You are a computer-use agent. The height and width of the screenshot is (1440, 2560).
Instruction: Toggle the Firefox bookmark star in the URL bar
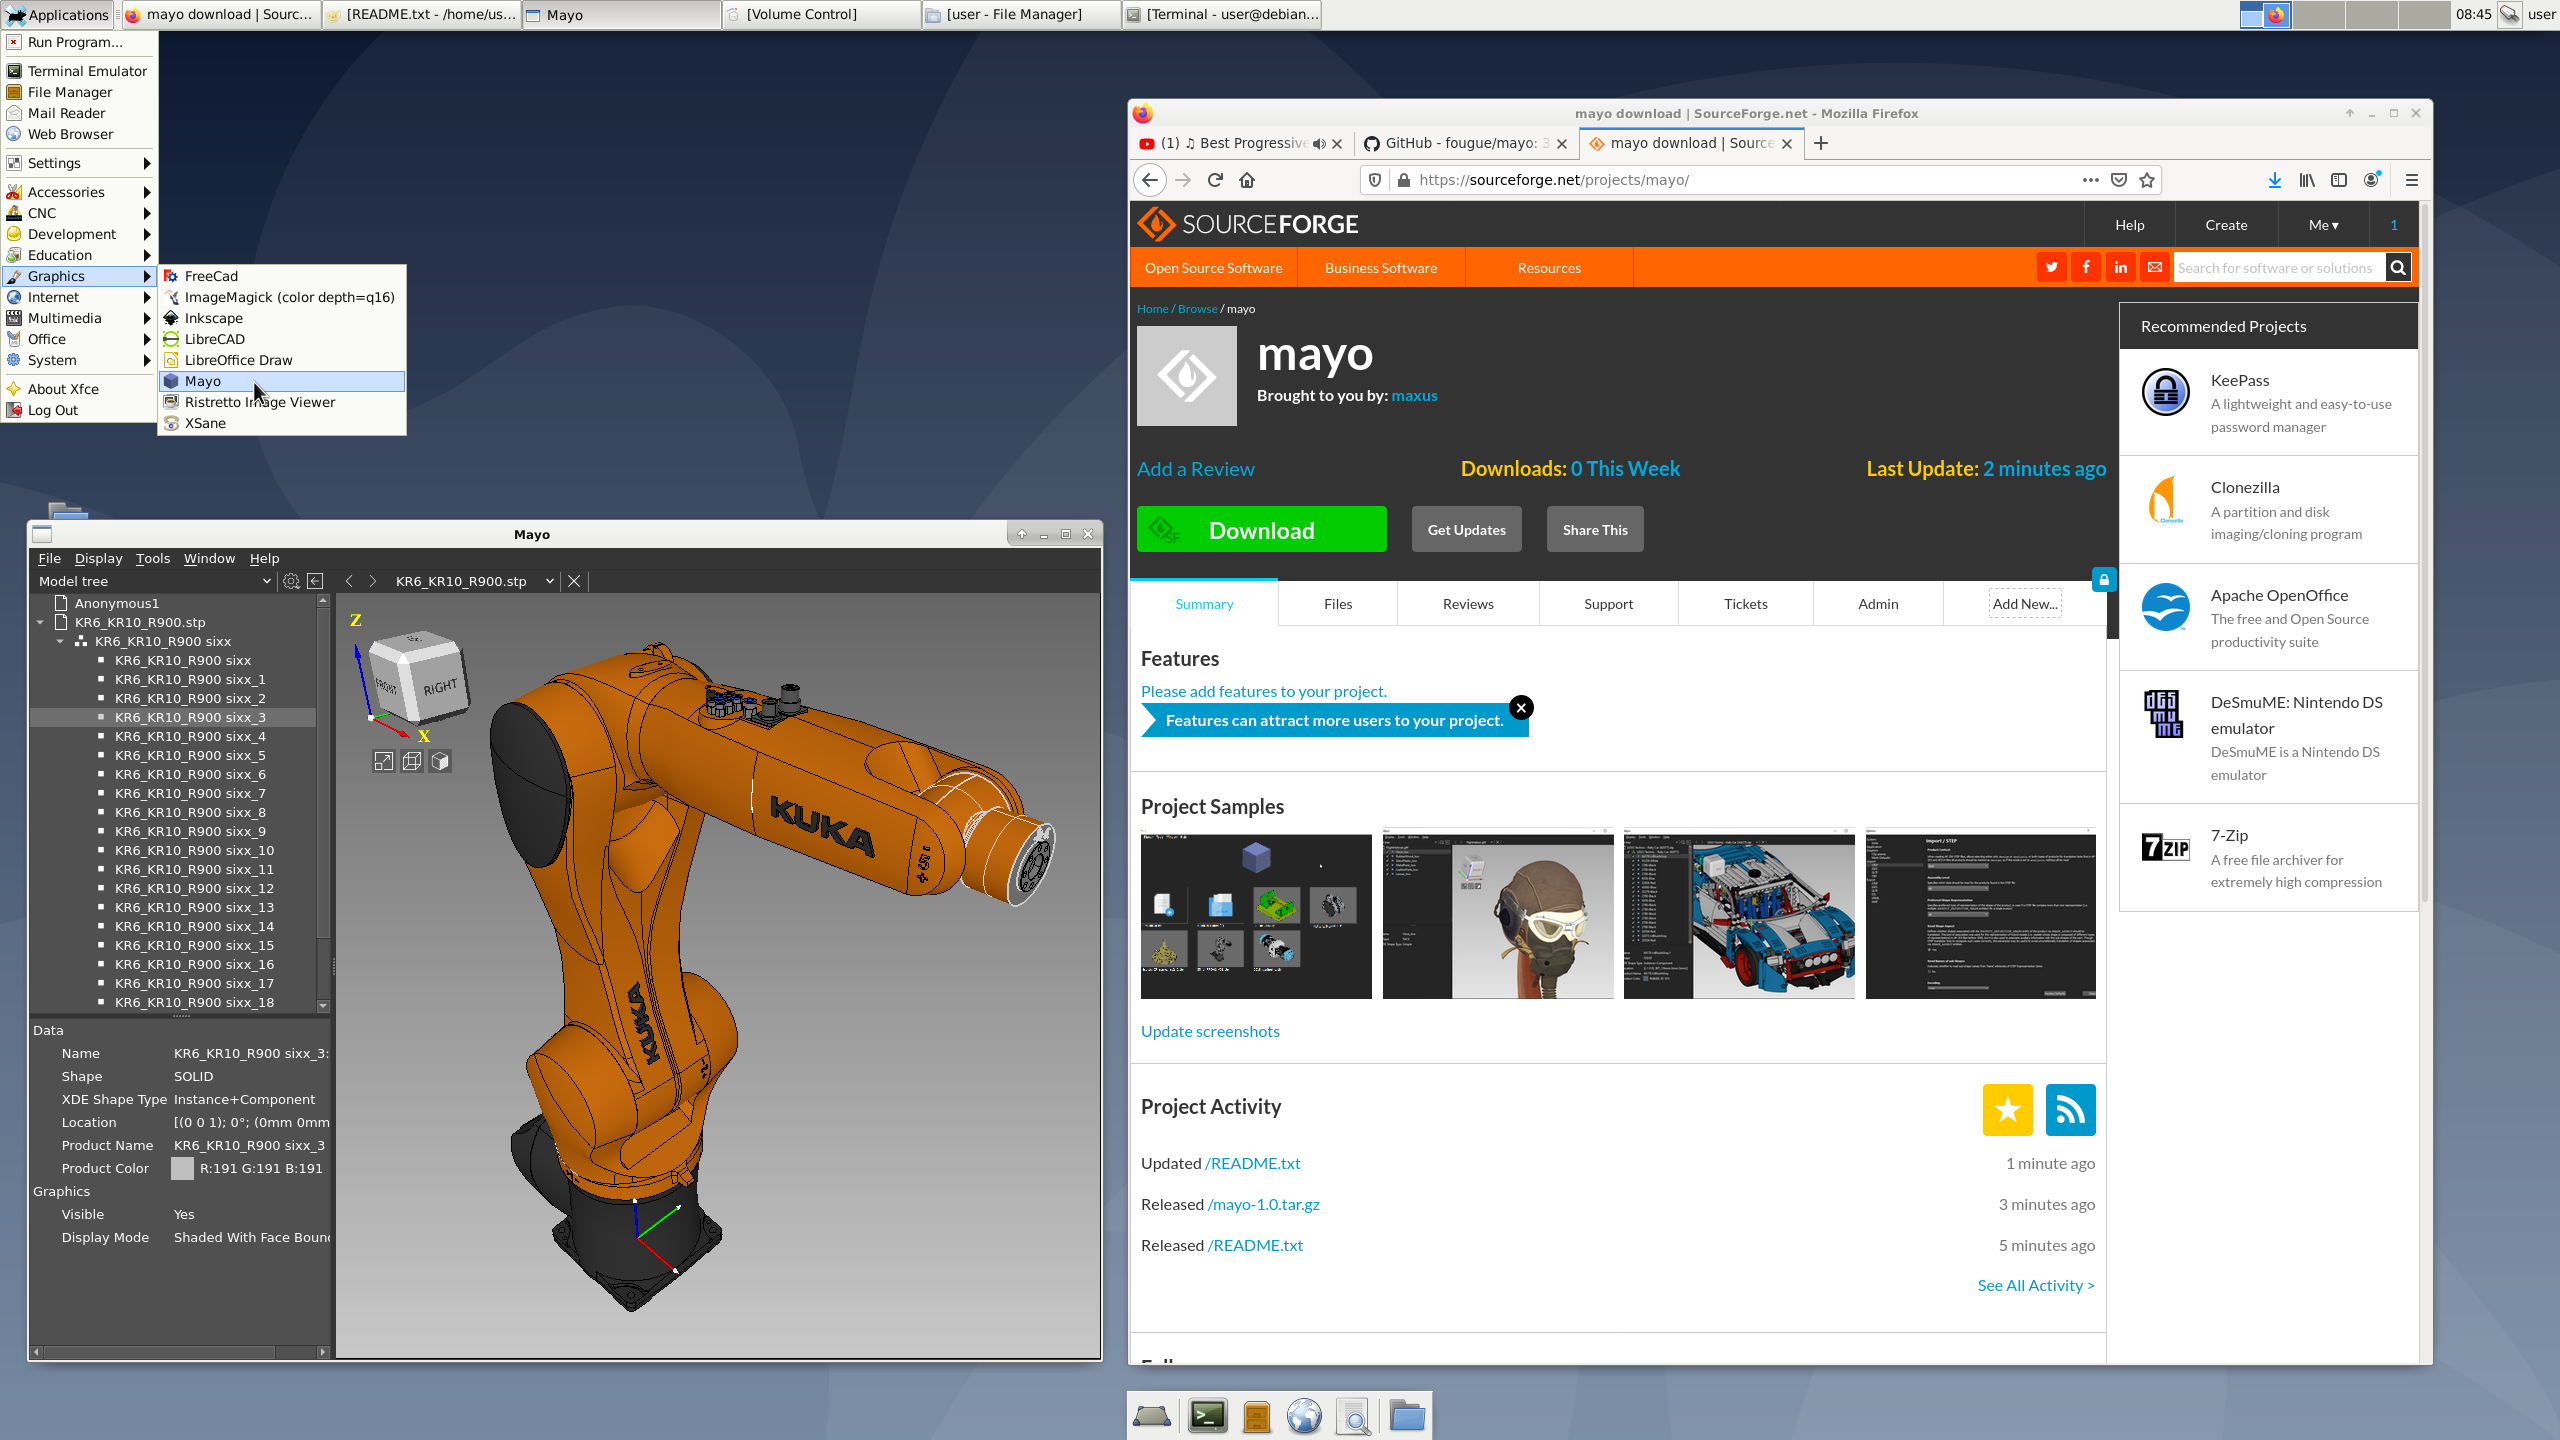pos(2147,180)
